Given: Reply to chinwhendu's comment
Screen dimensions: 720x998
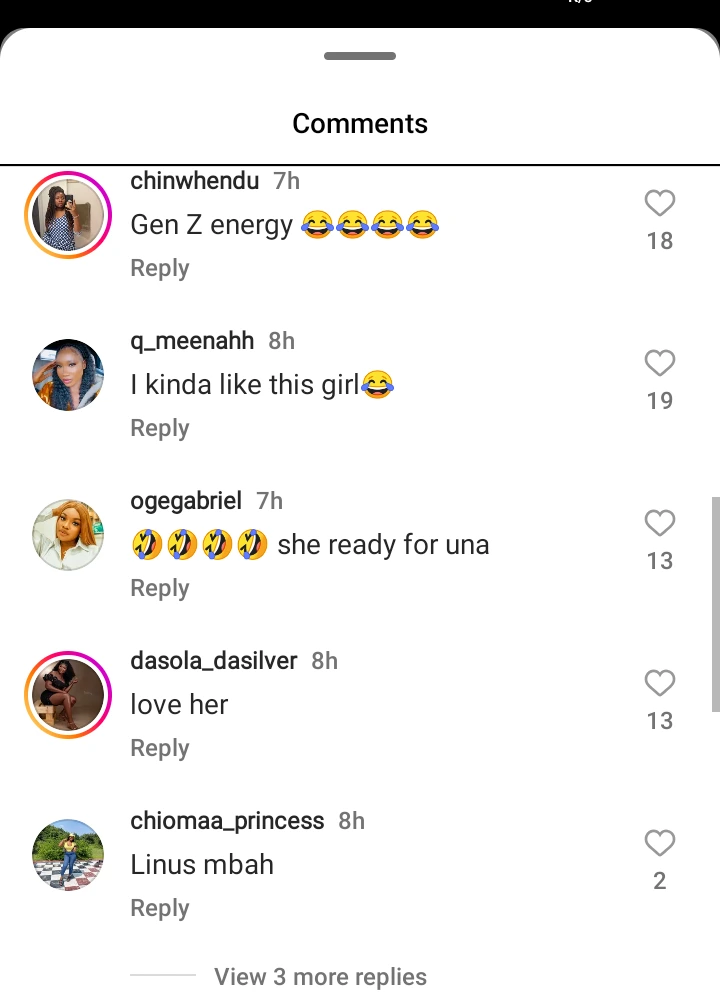Looking at the screenshot, I should [160, 268].
